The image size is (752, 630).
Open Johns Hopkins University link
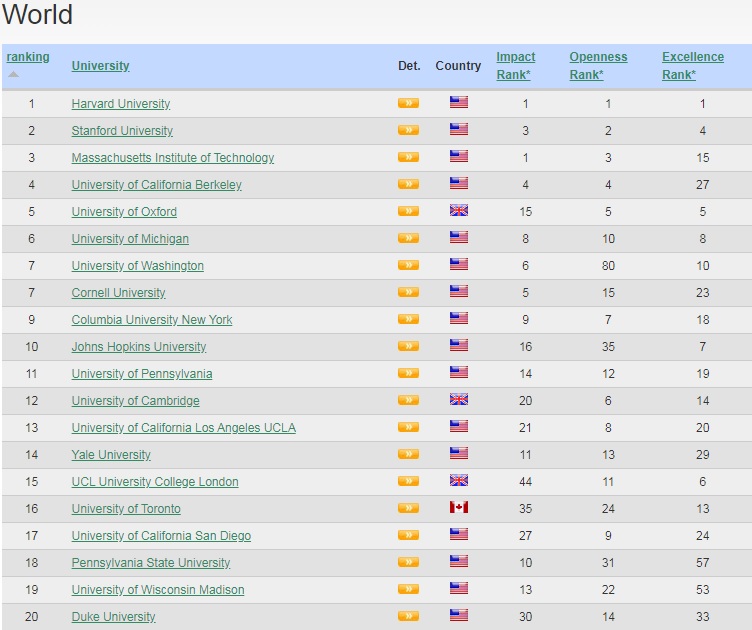139,347
